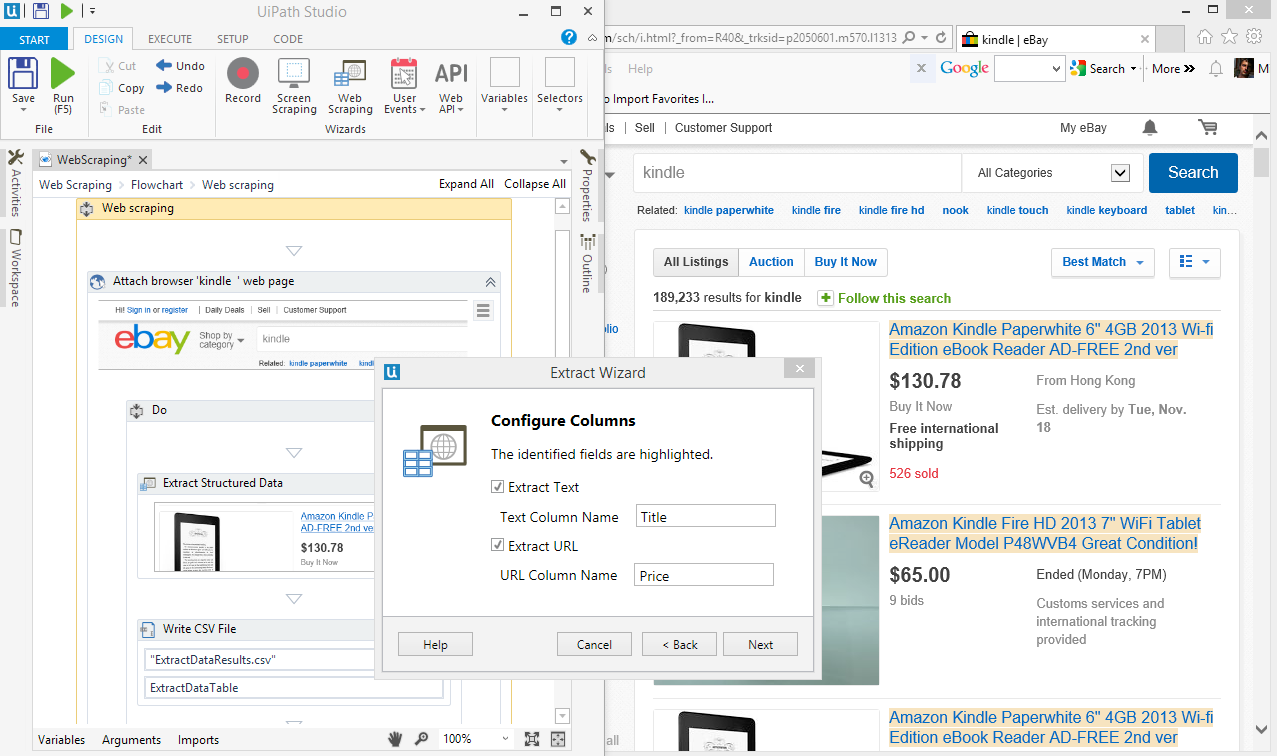Click the ExtractDataTable input field
The image size is (1277, 756).
294,688
